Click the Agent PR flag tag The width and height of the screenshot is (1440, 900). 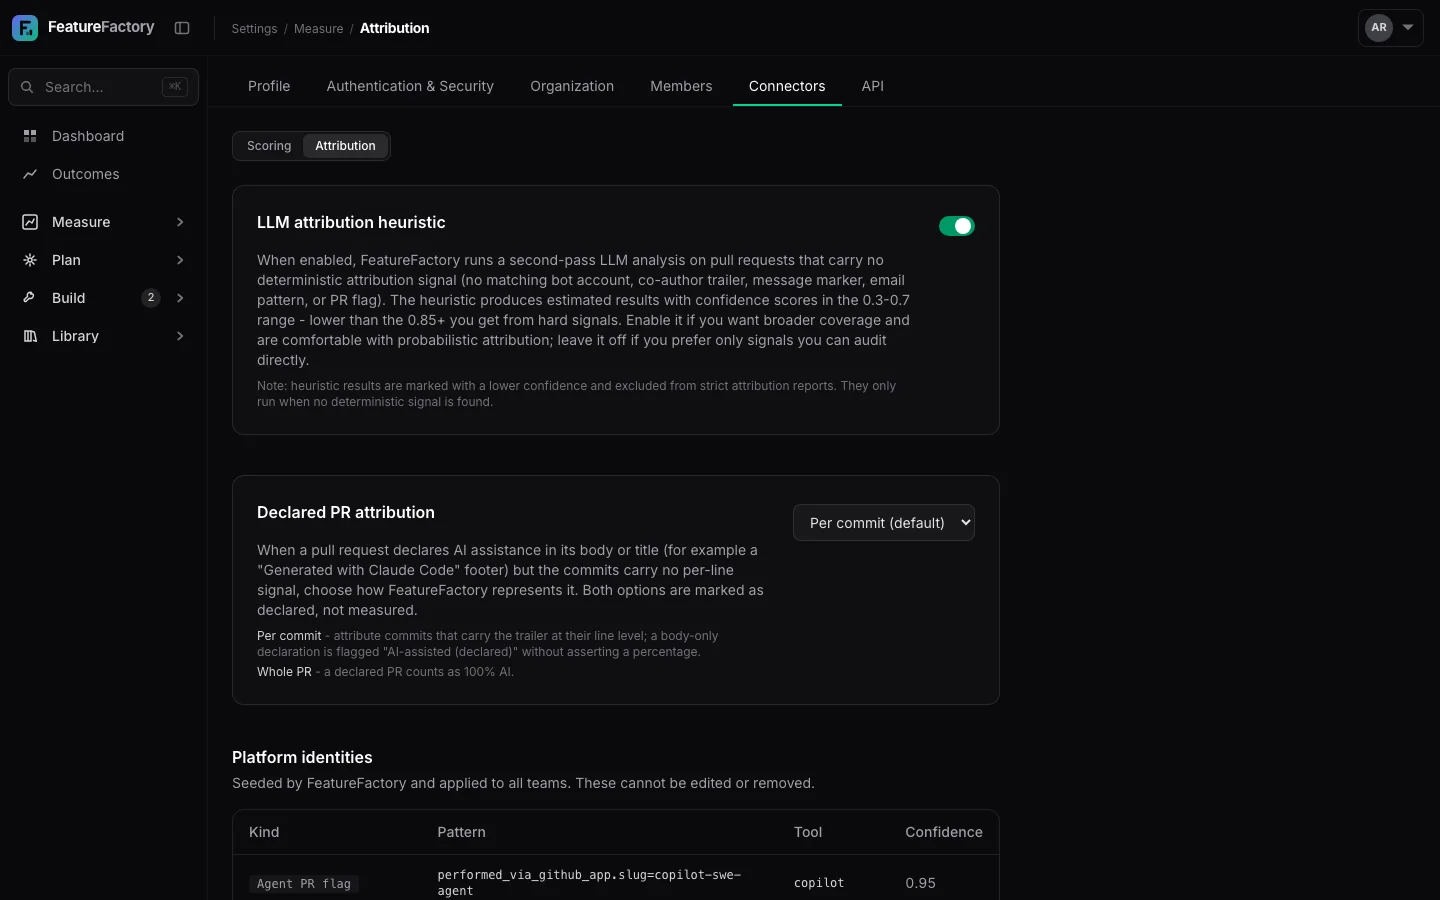tap(304, 884)
